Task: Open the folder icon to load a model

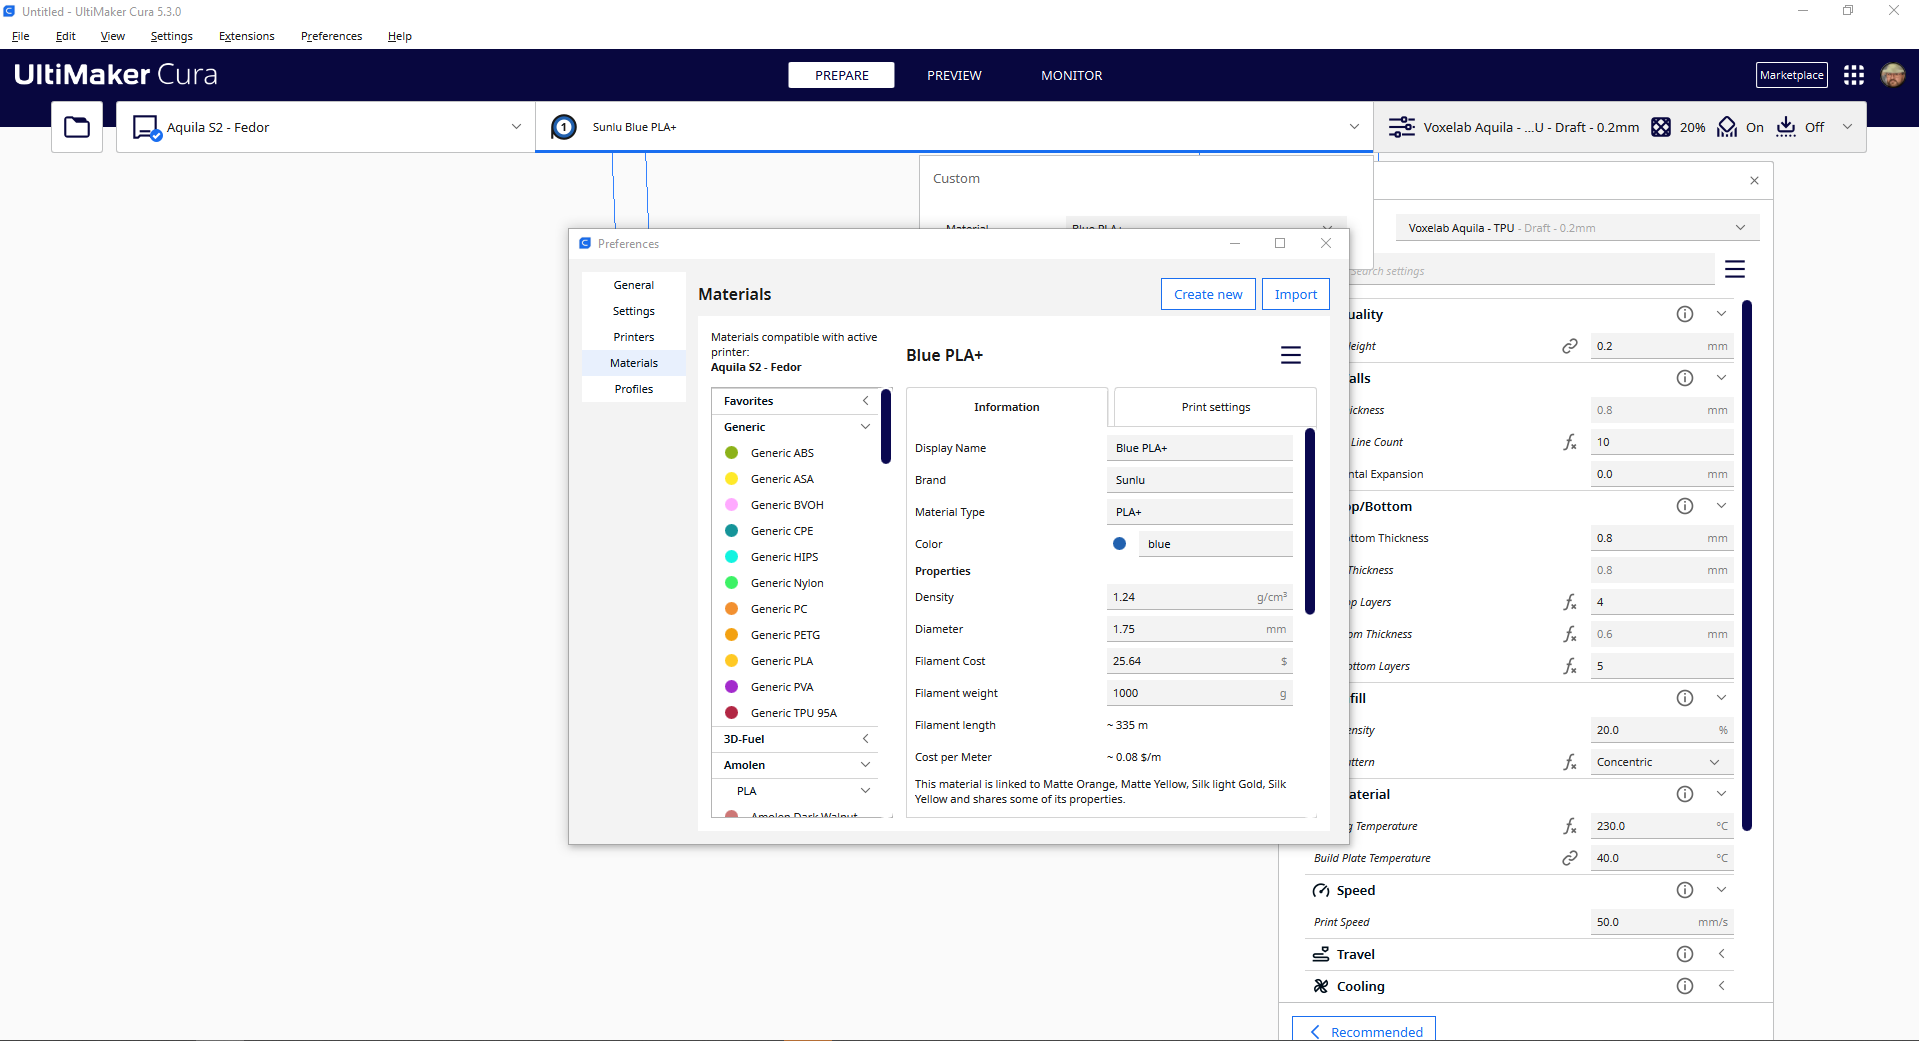Action: [77, 126]
